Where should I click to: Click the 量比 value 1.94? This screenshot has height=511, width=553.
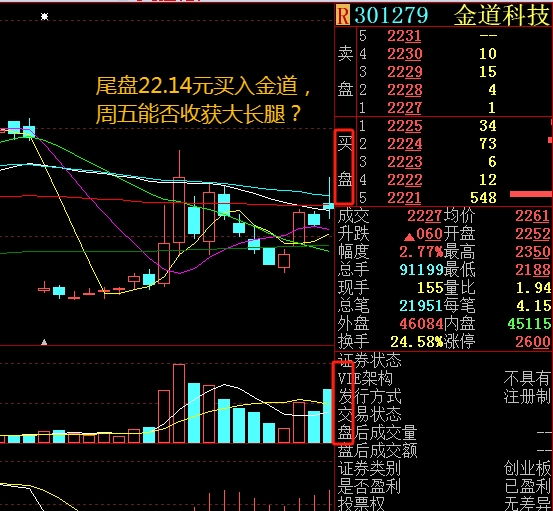pos(533,288)
